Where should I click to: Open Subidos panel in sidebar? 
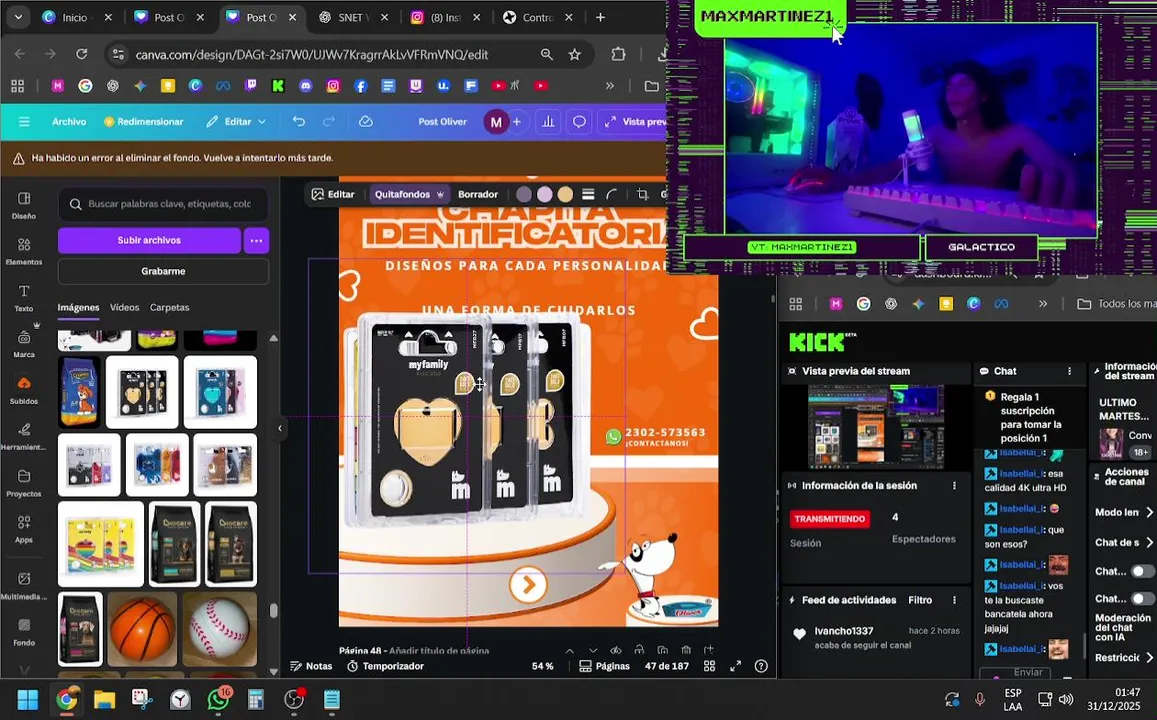pyautogui.click(x=24, y=390)
